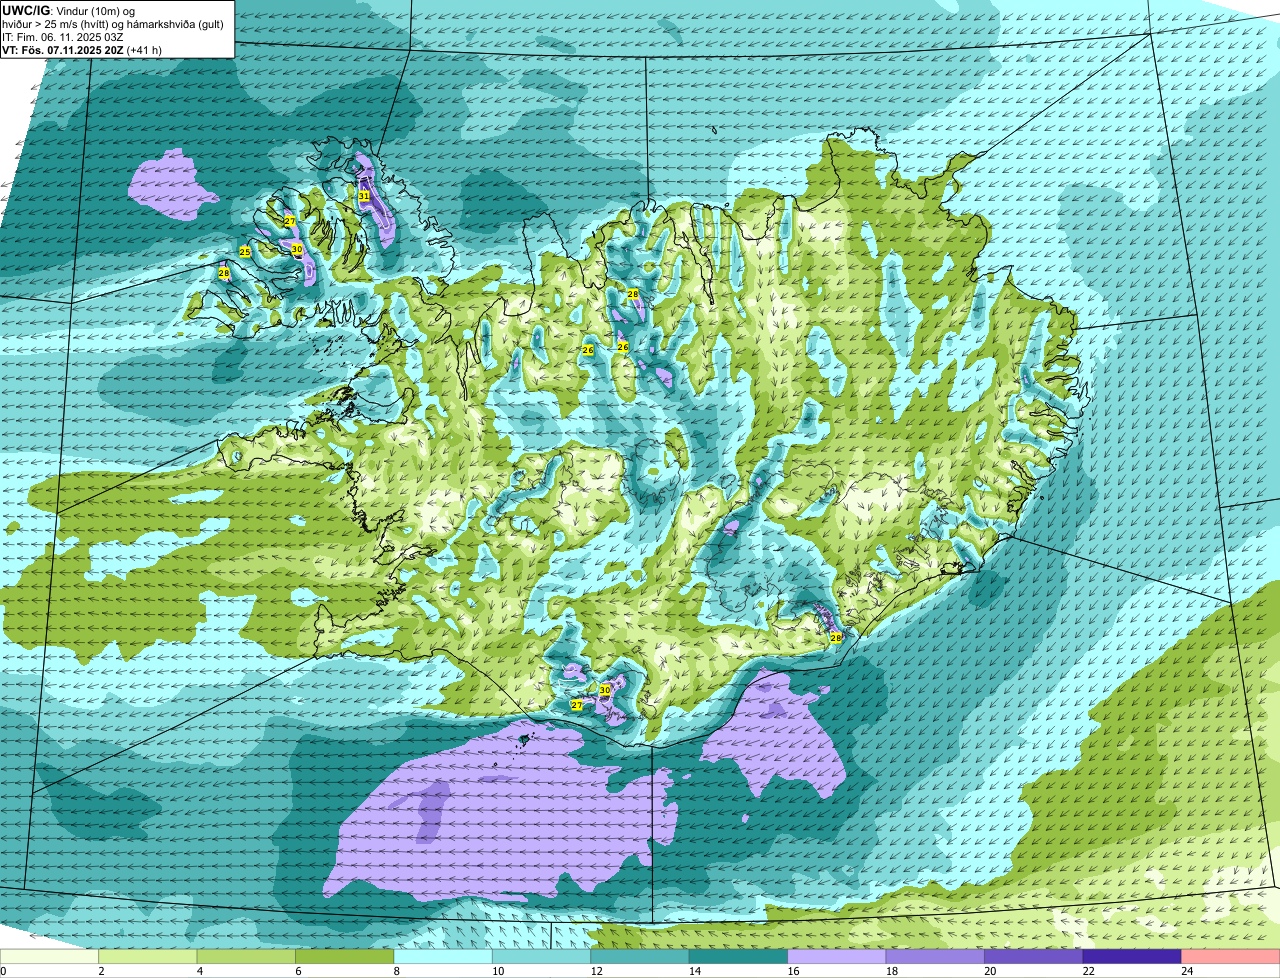The image size is (1280, 978).
Task: Click the 18–20 m/s purple legend swatch
Action: pos(935,956)
